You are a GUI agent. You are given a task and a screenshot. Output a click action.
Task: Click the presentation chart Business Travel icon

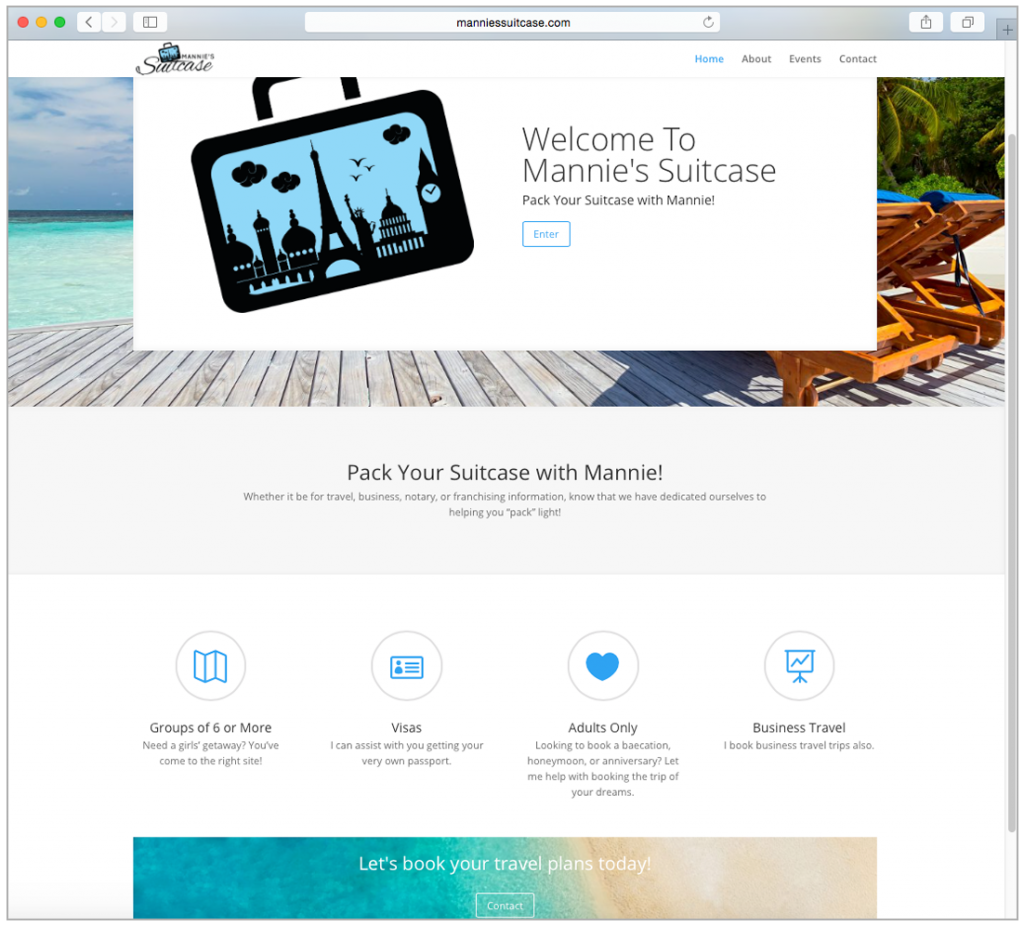point(799,666)
